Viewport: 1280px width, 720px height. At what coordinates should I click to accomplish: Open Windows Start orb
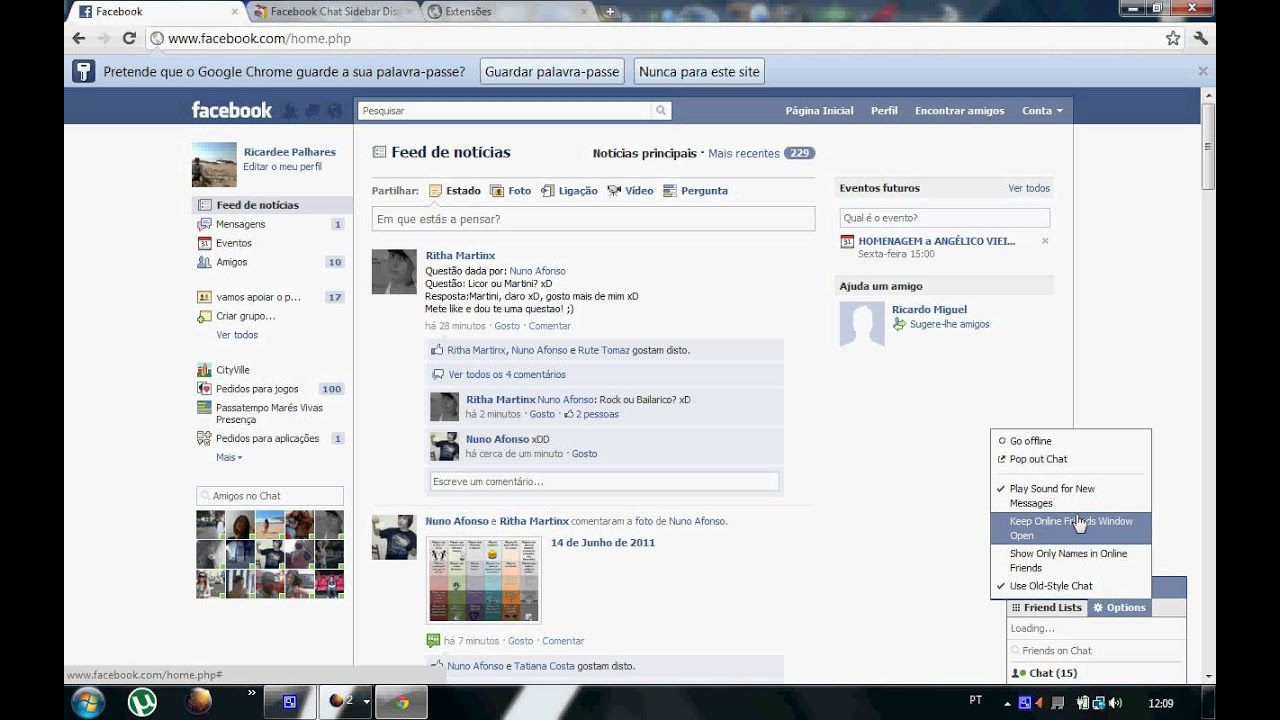[x=88, y=702]
